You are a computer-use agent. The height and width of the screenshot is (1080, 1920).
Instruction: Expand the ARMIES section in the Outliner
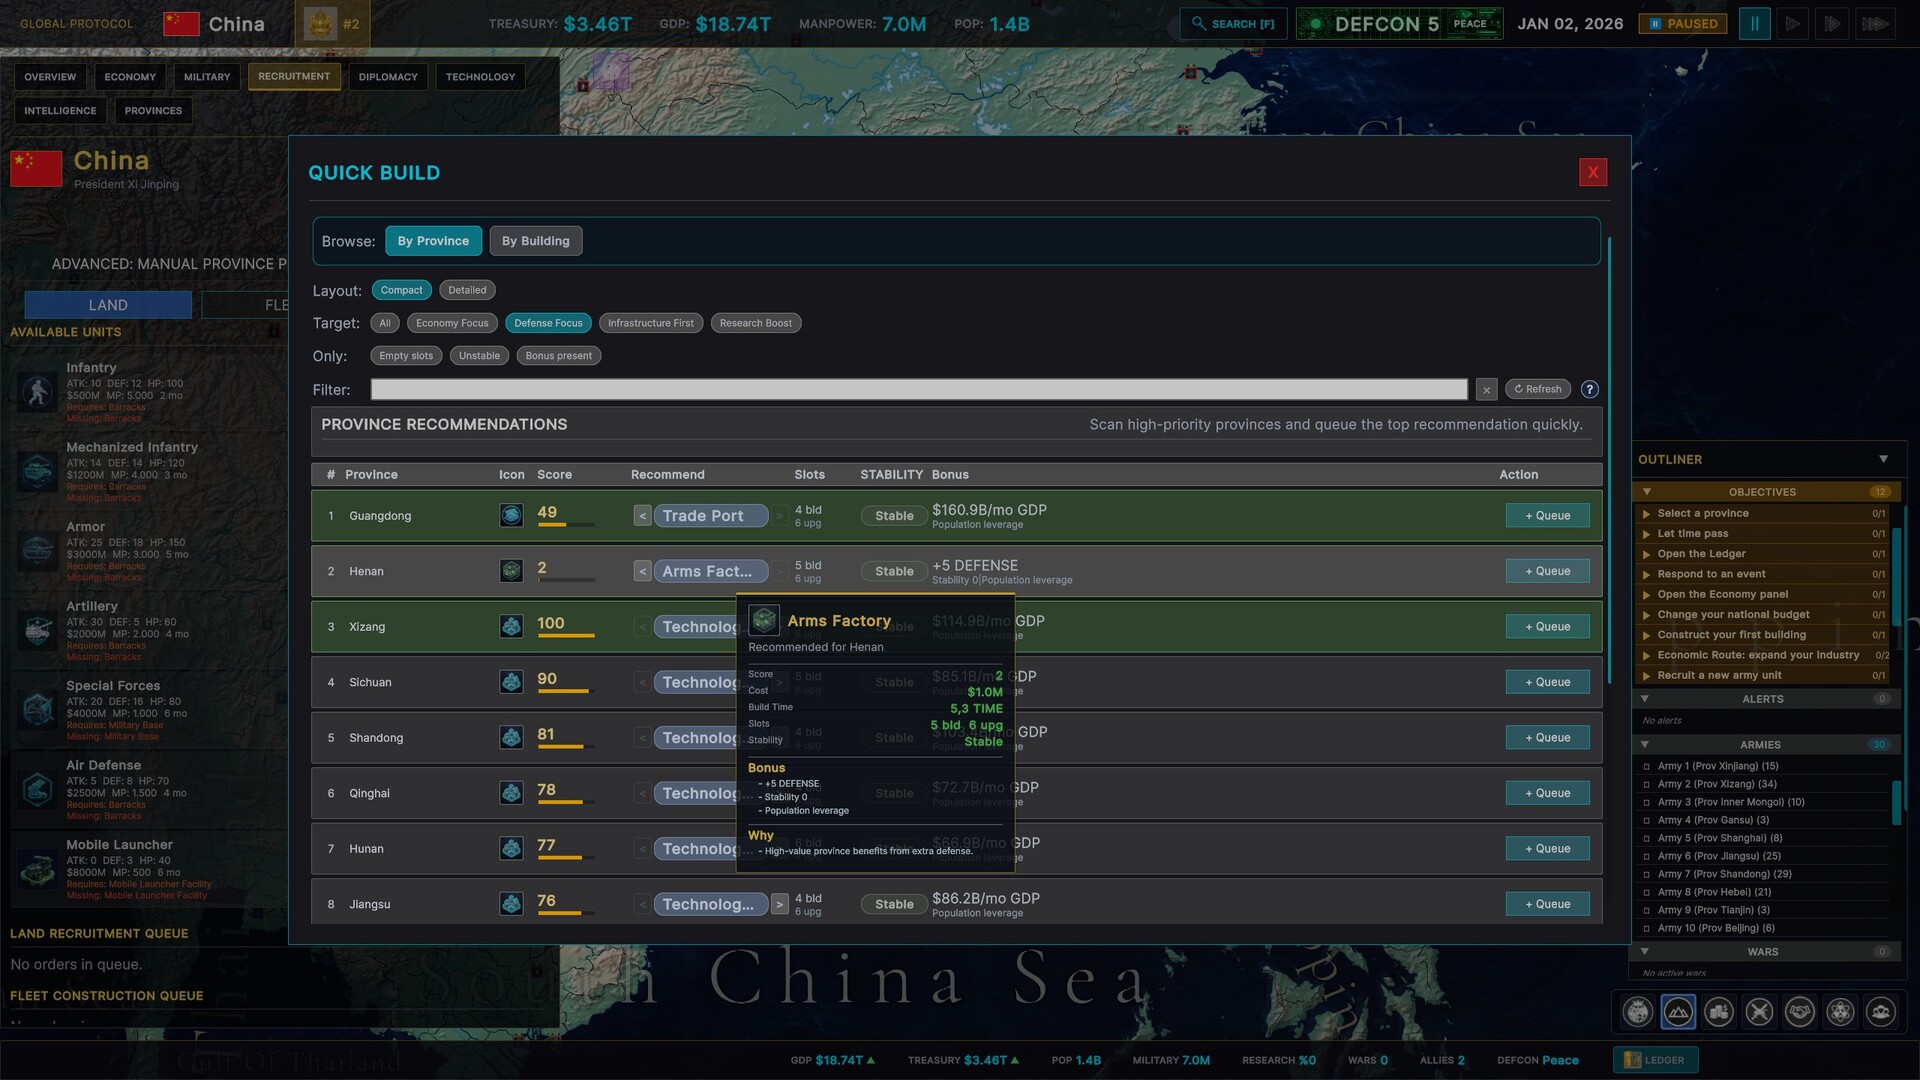point(1647,744)
